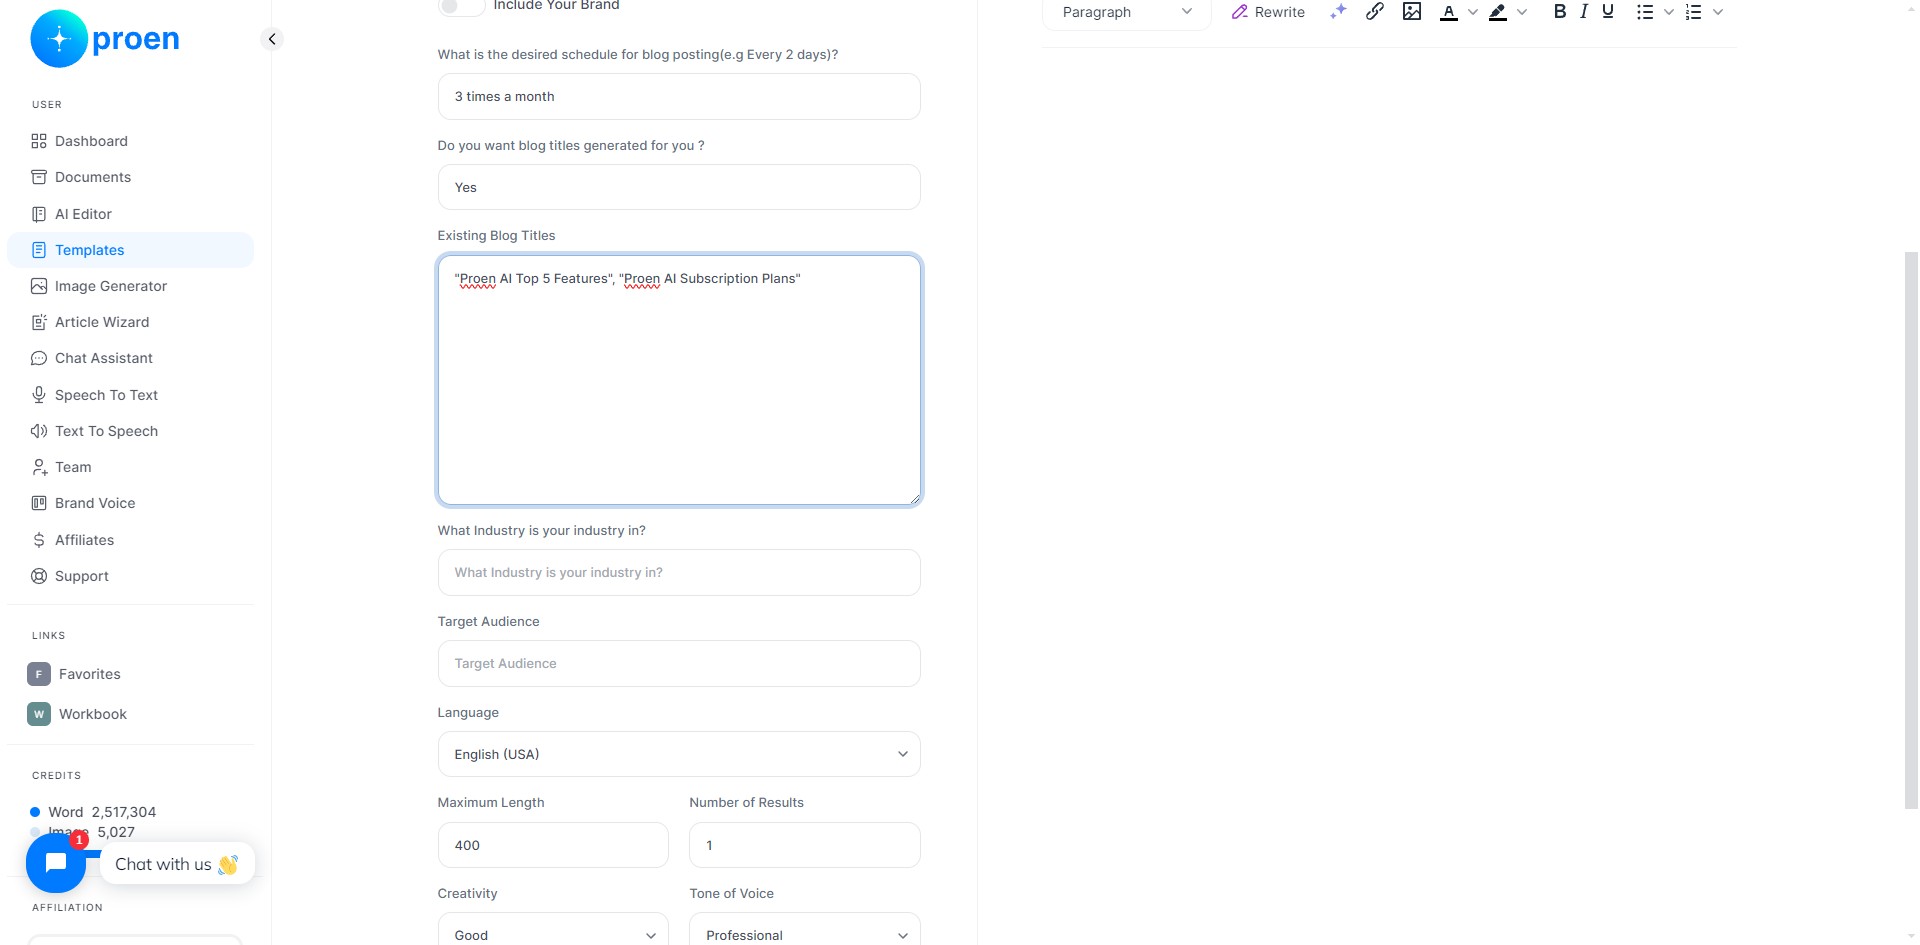
Task: Click the Maximum Length field
Action: [553, 845]
